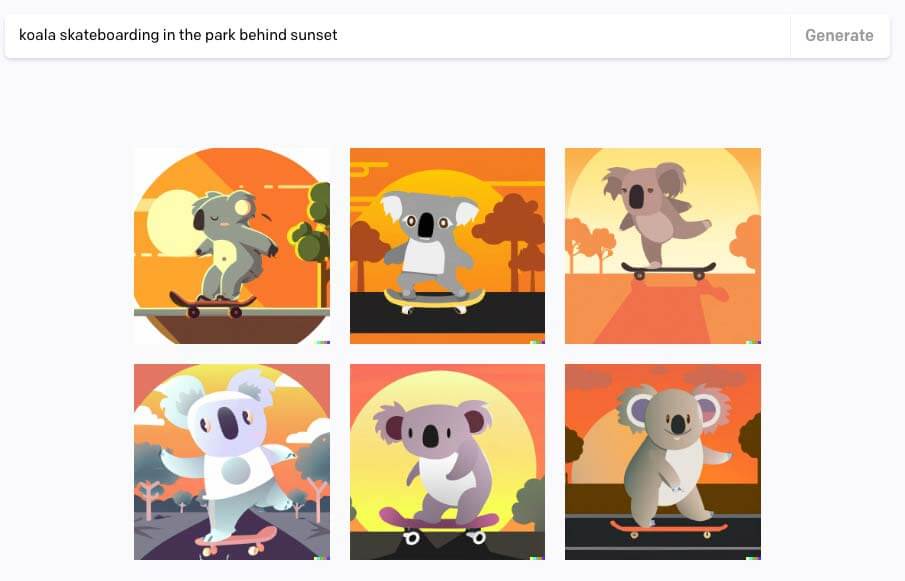Open the koala on yellow skateboard image
Screen dimensions: 905x581
(x=447, y=246)
